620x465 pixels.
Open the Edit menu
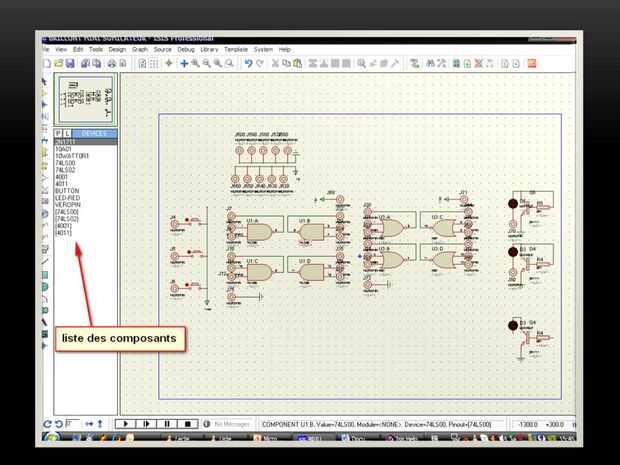tap(78, 49)
